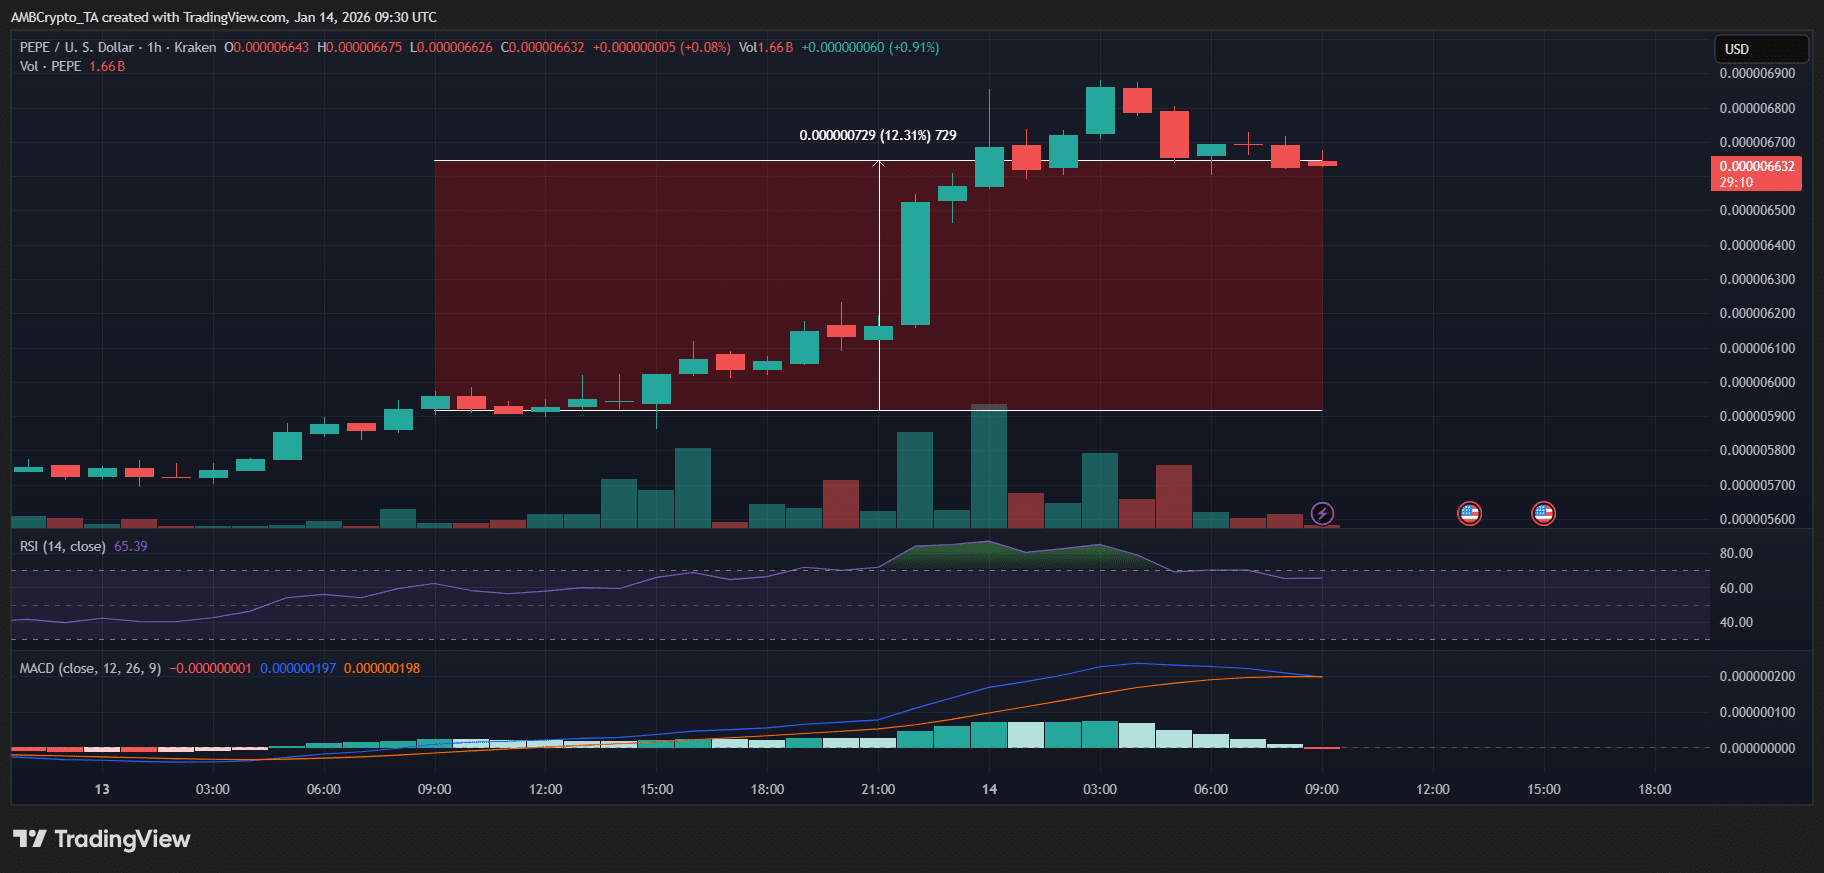1824x873 pixels.
Task: Click the highest volume bar near 14
Action: 989,465
